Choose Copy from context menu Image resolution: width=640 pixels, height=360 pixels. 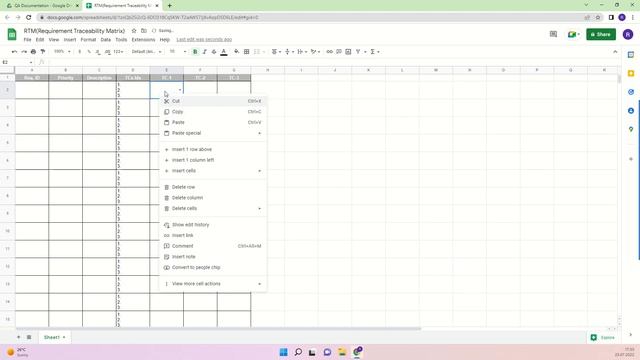213,111
